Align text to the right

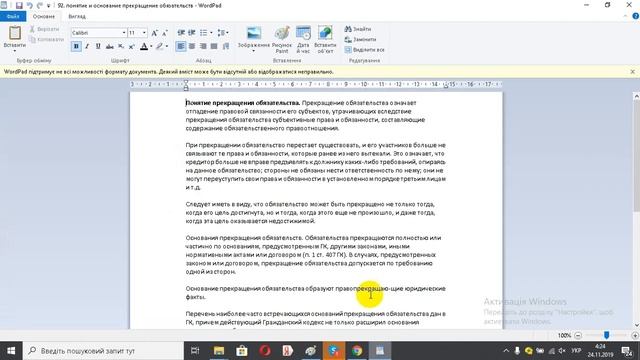[x=203, y=47]
